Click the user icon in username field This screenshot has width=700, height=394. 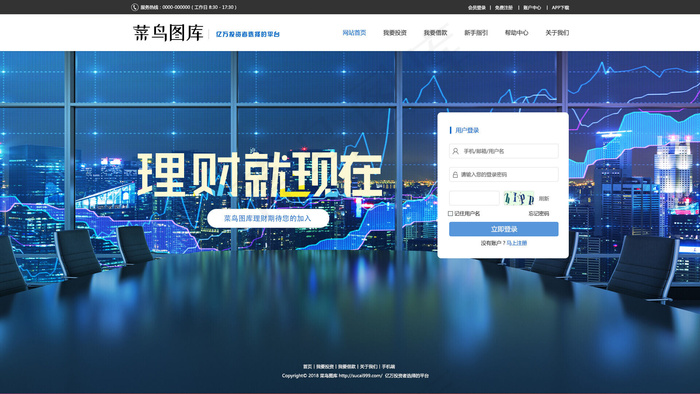tap(455, 151)
